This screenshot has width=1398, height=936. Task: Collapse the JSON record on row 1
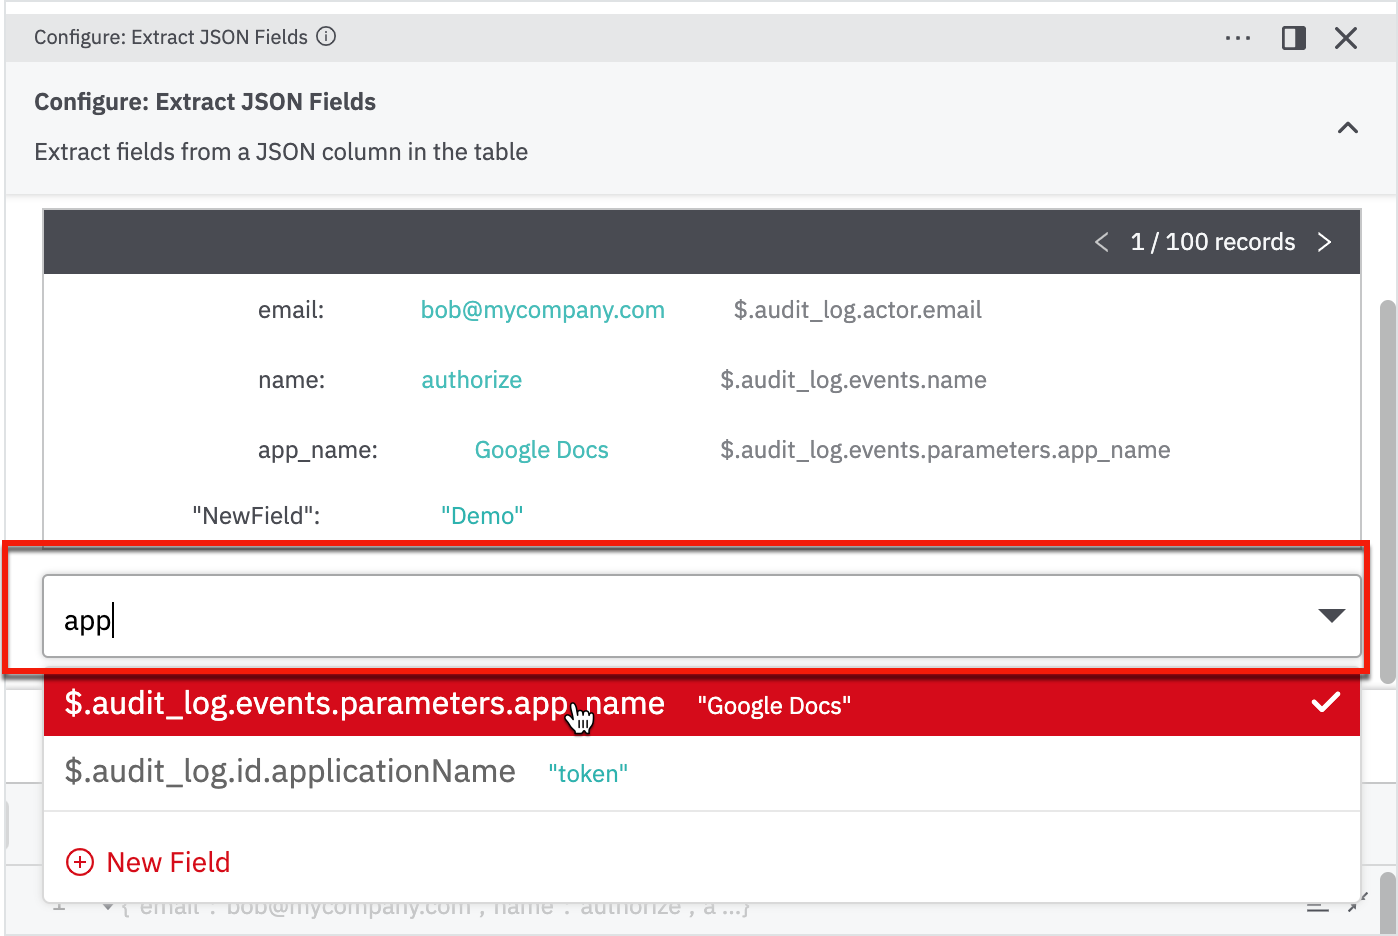coord(108,906)
